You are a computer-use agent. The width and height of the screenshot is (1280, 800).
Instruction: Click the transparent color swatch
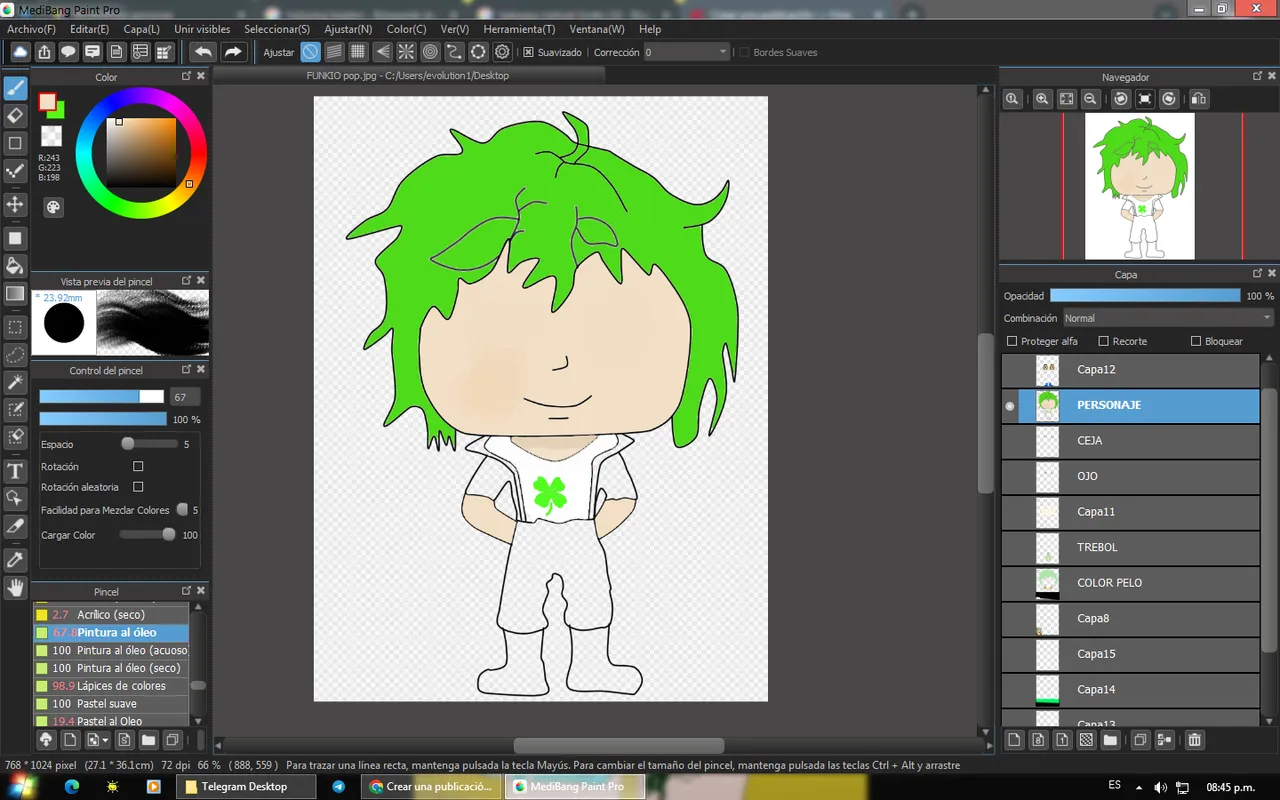click(x=51, y=135)
